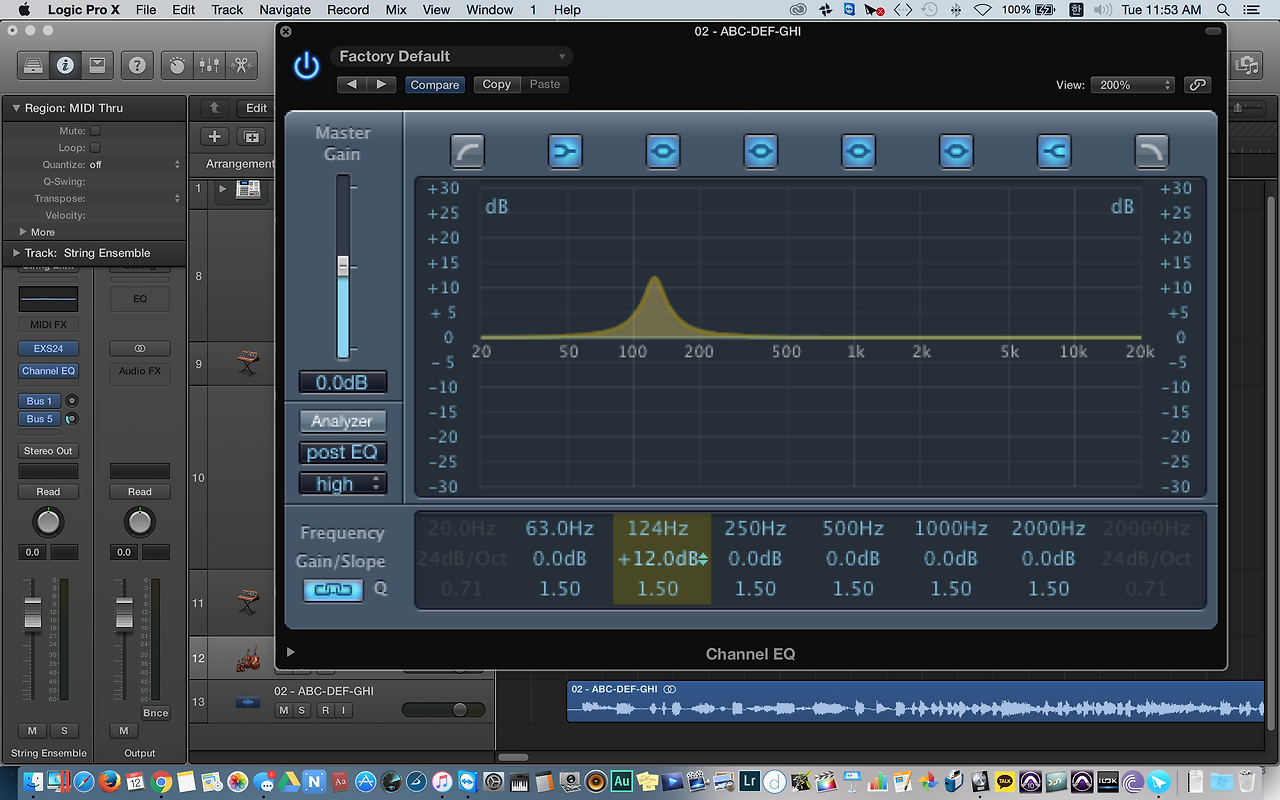Click the 63.0Hz frequency value
This screenshot has height=800, width=1280.
(560, 528)
